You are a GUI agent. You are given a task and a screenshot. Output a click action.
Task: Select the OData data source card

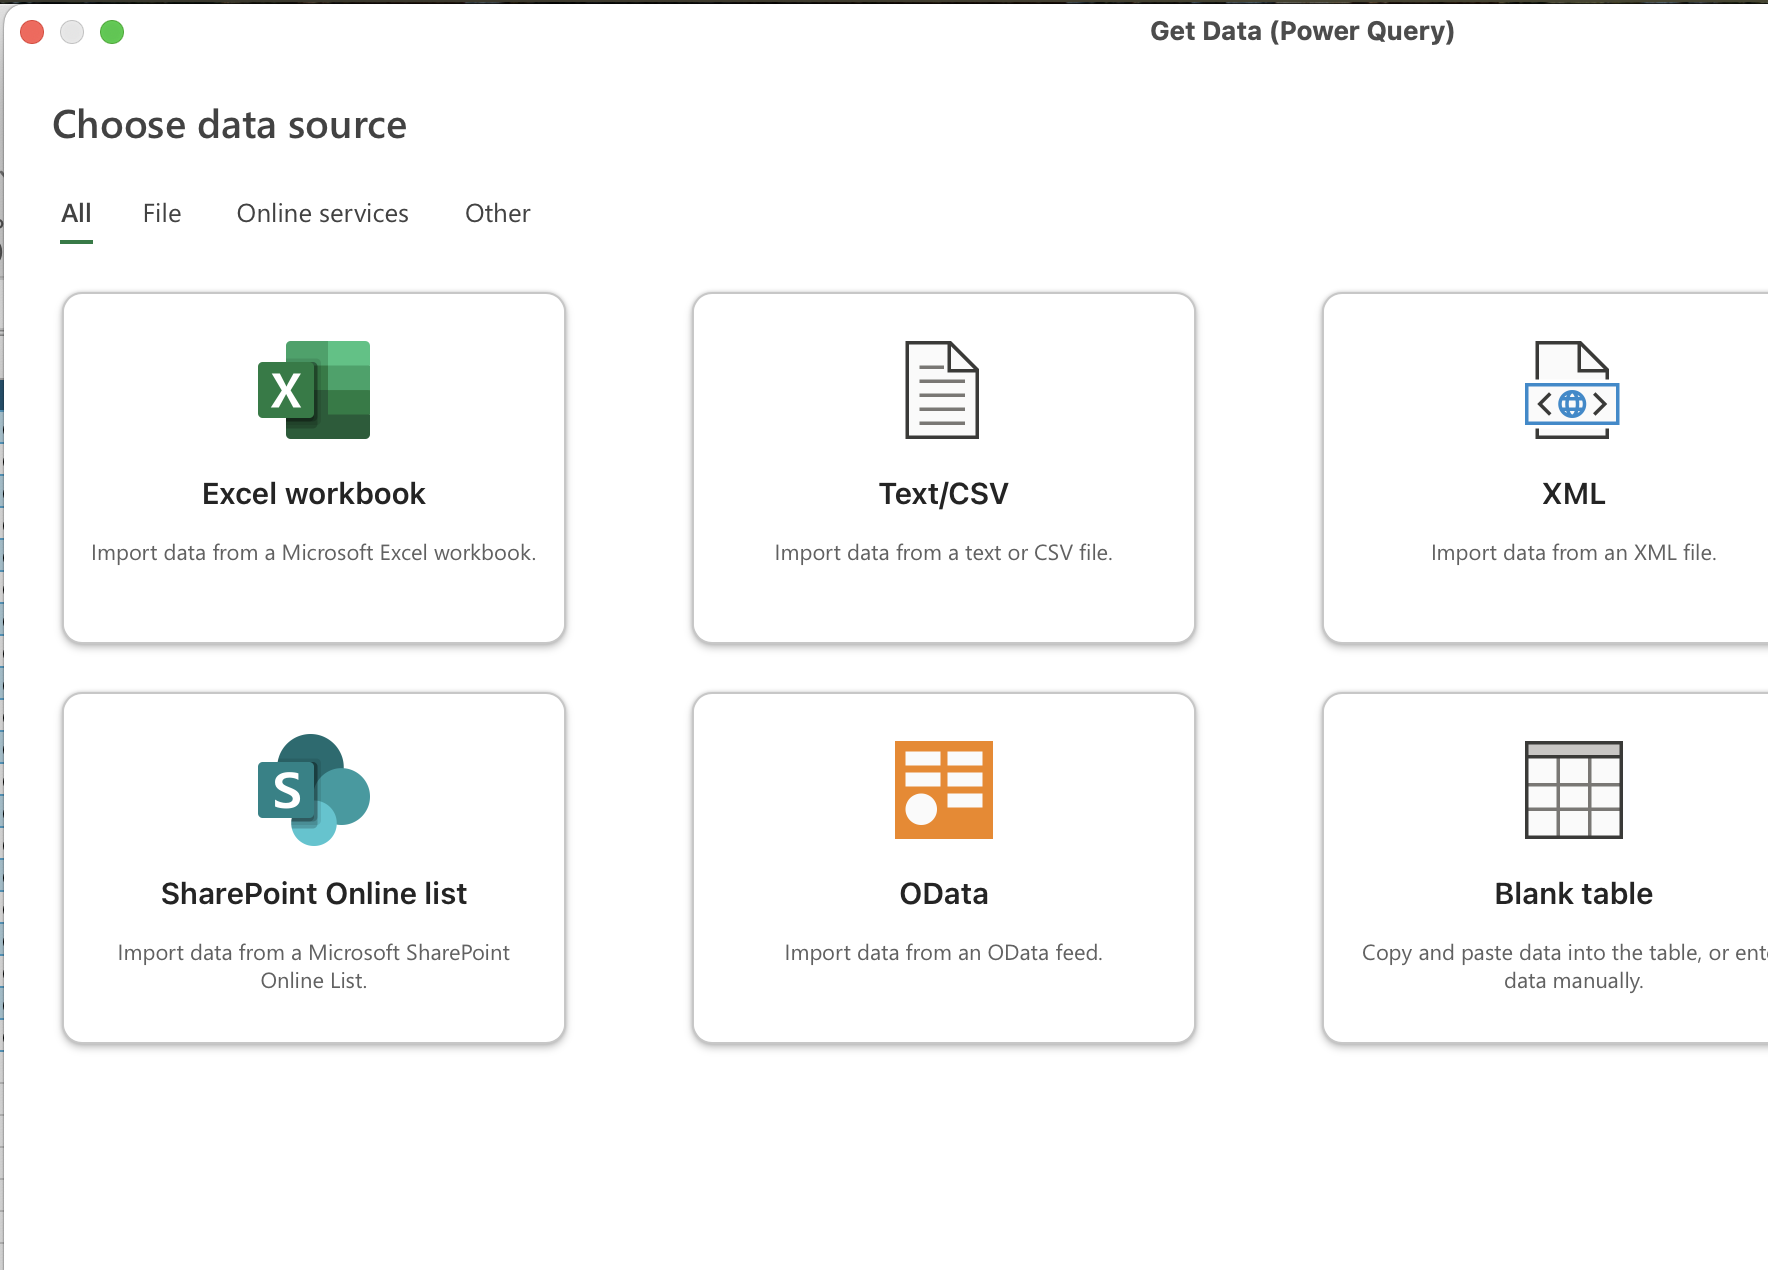(942, 868)
